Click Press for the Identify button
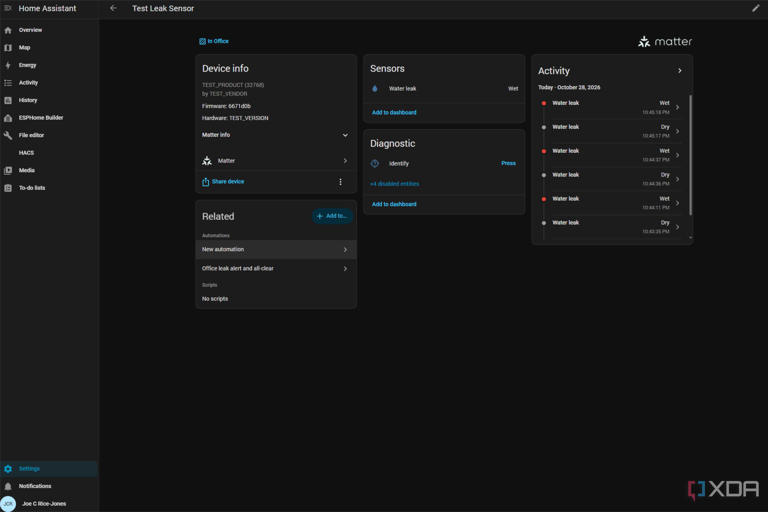Screen dimensions: 768x512 pyautogui.click(x=508, y=163)
